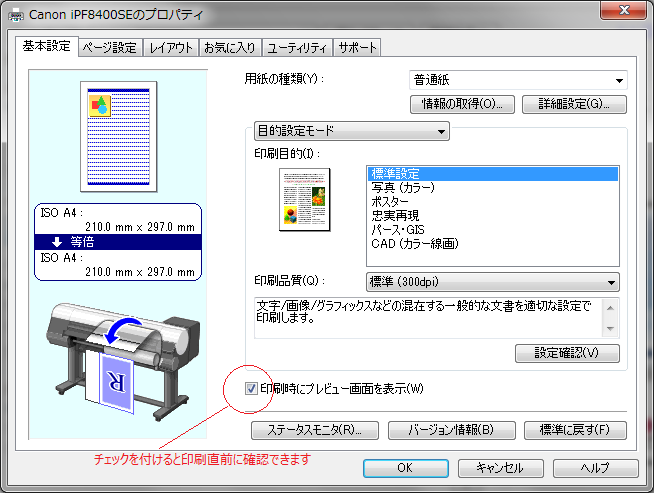The width and height of the screenshot is (654, 493).
Task: Click the 等倍 down-arrow scaling bar
Action: pyautogui.click(x=118, y=242)
